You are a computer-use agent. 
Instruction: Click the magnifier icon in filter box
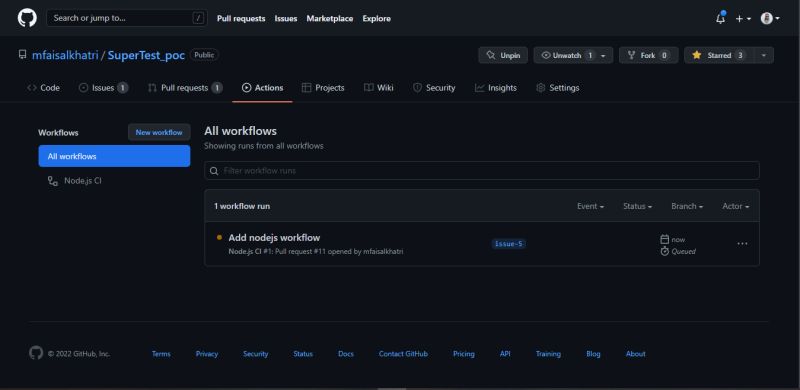[214, 170]
